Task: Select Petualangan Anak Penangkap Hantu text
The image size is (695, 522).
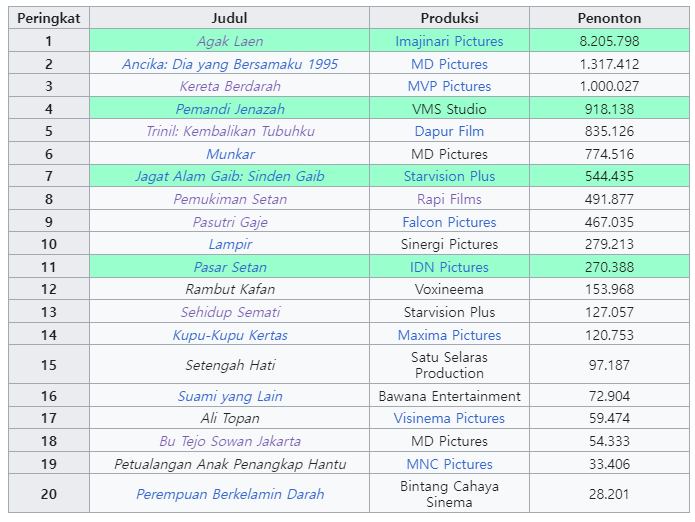Action: click(x=230, y=464)
